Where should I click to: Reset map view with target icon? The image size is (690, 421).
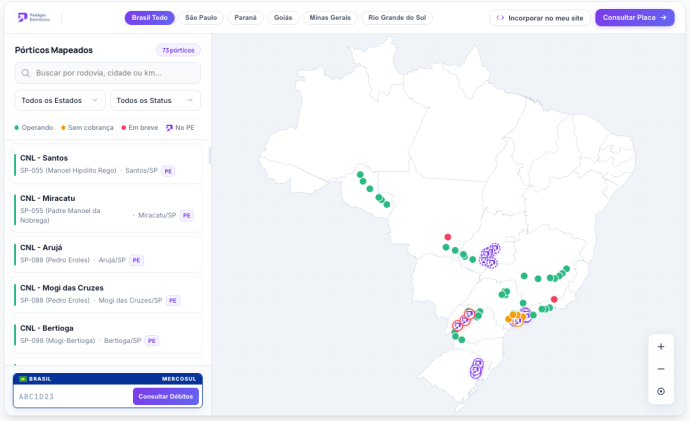point(661,392)
